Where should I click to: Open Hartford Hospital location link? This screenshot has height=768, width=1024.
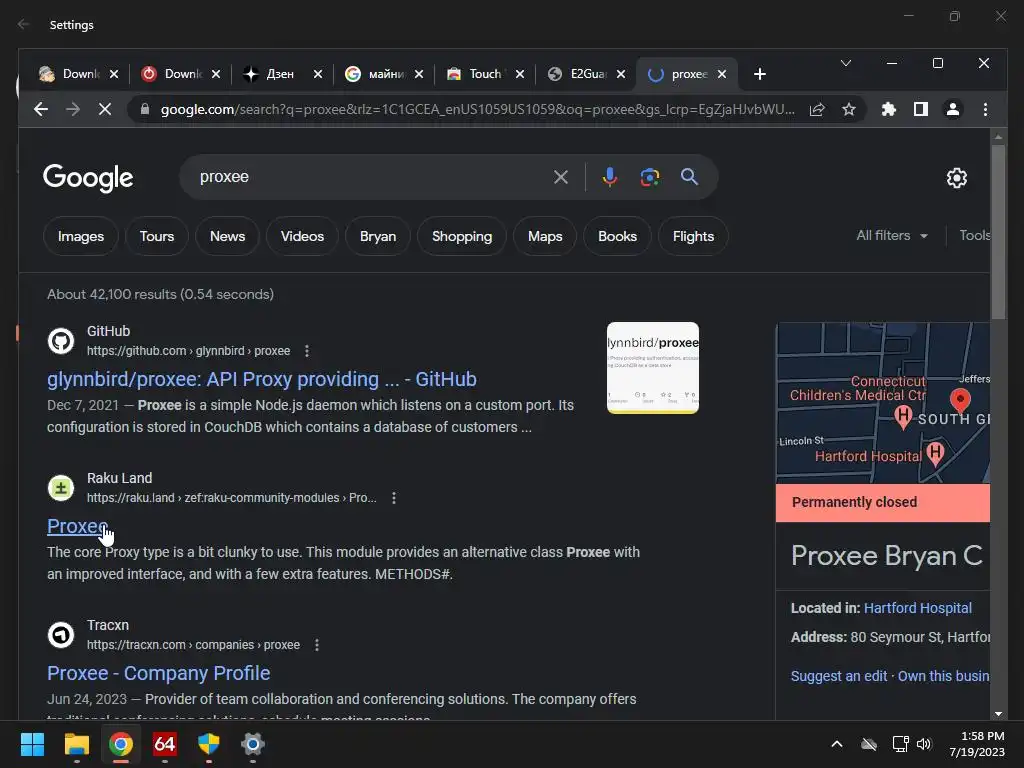918,608
